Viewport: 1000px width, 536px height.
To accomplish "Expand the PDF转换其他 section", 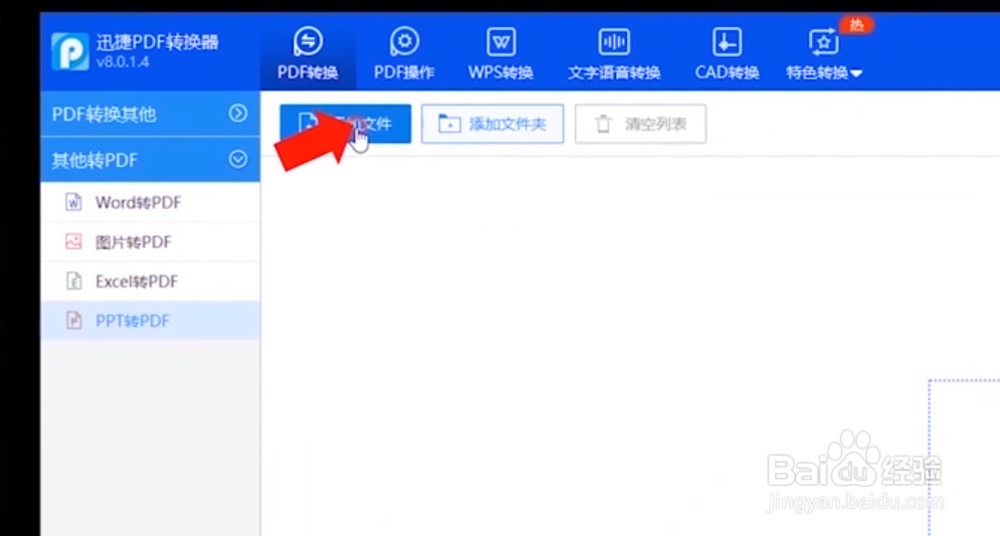I will pyautogui.click(x=150, y=114).
